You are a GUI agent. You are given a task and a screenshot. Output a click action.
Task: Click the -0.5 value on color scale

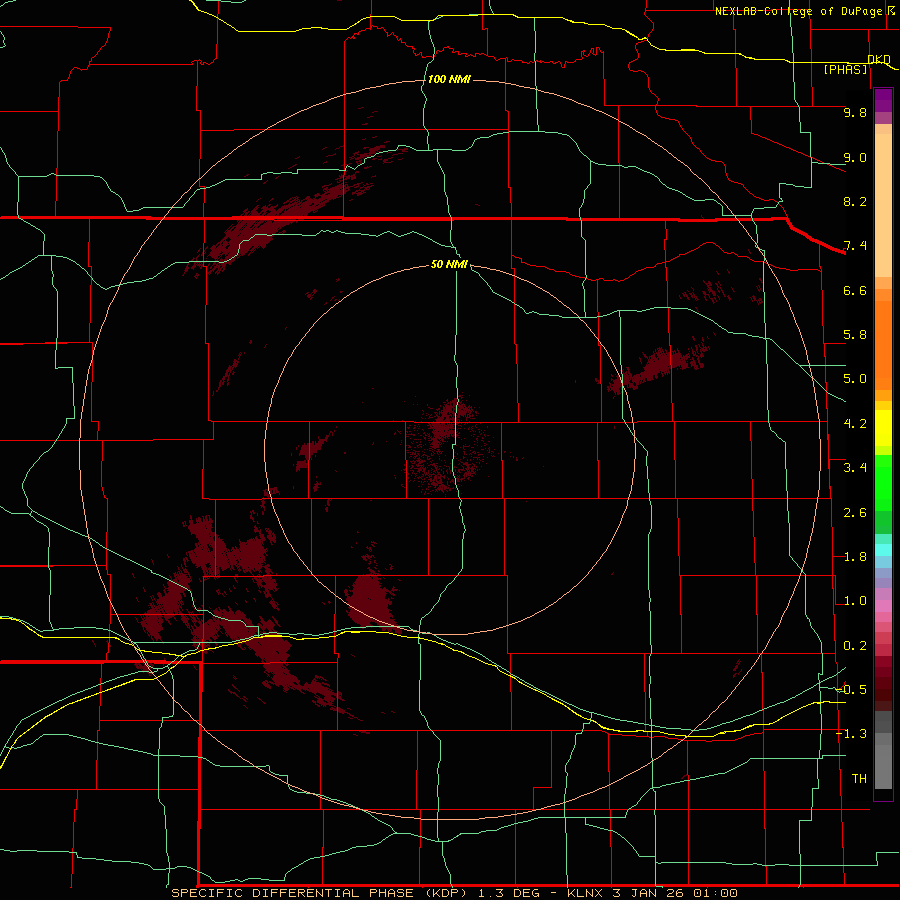click(x=851, y=690)
